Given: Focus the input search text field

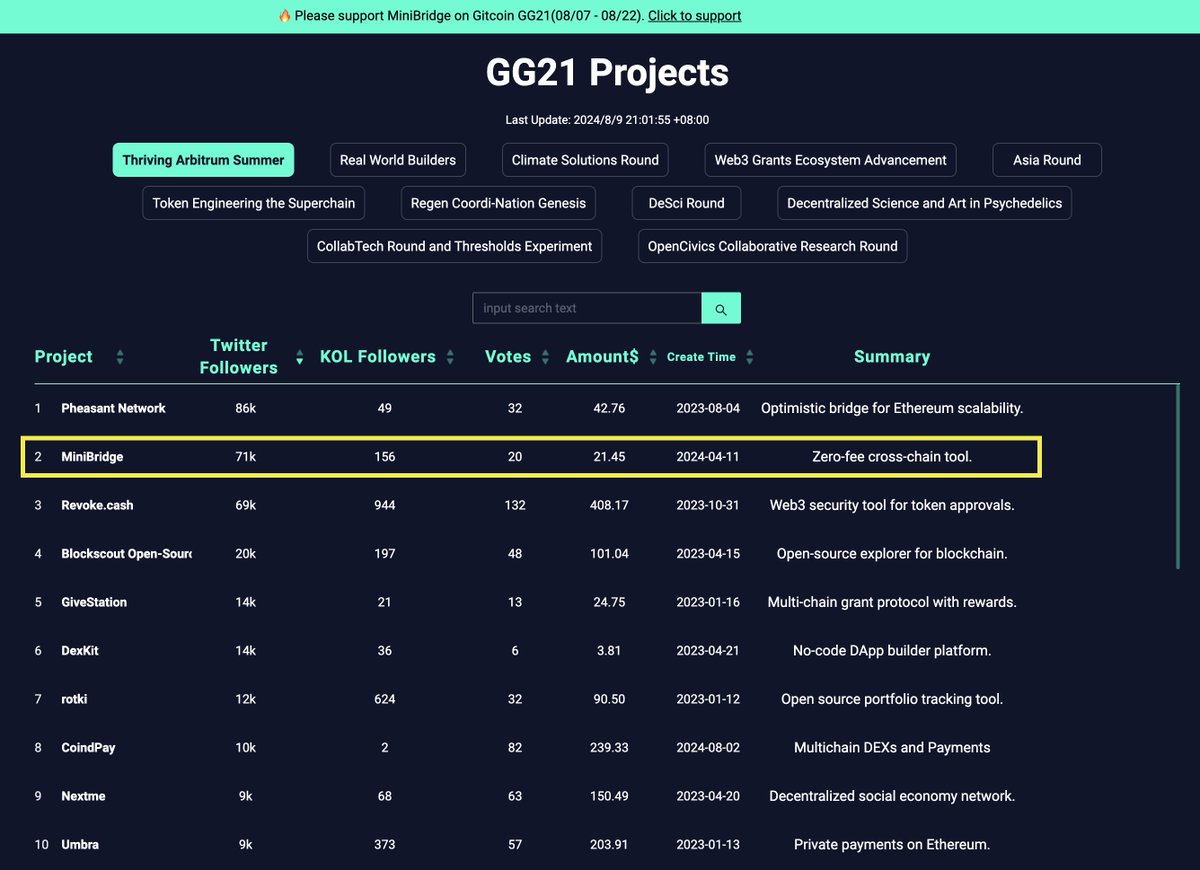Looking at the screenshot, I should click(587, 308).
